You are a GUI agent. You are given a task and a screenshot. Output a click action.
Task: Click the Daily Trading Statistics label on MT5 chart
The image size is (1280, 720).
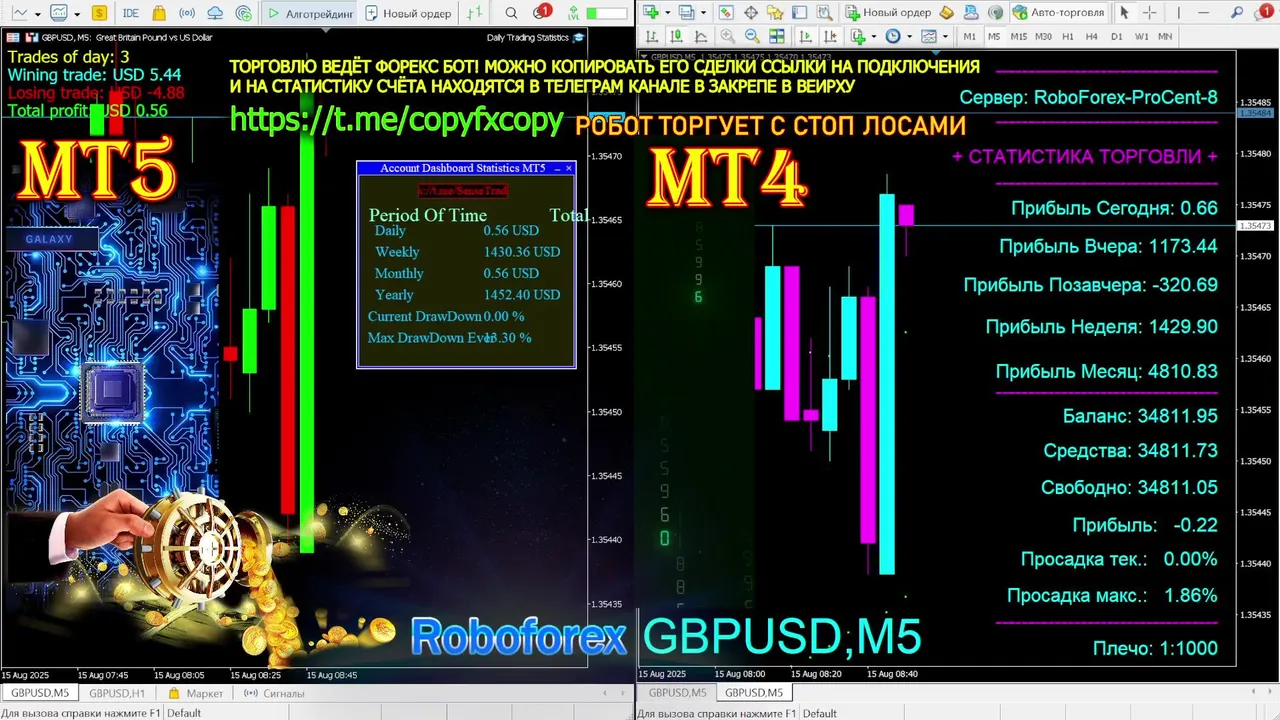coord(528,38)
